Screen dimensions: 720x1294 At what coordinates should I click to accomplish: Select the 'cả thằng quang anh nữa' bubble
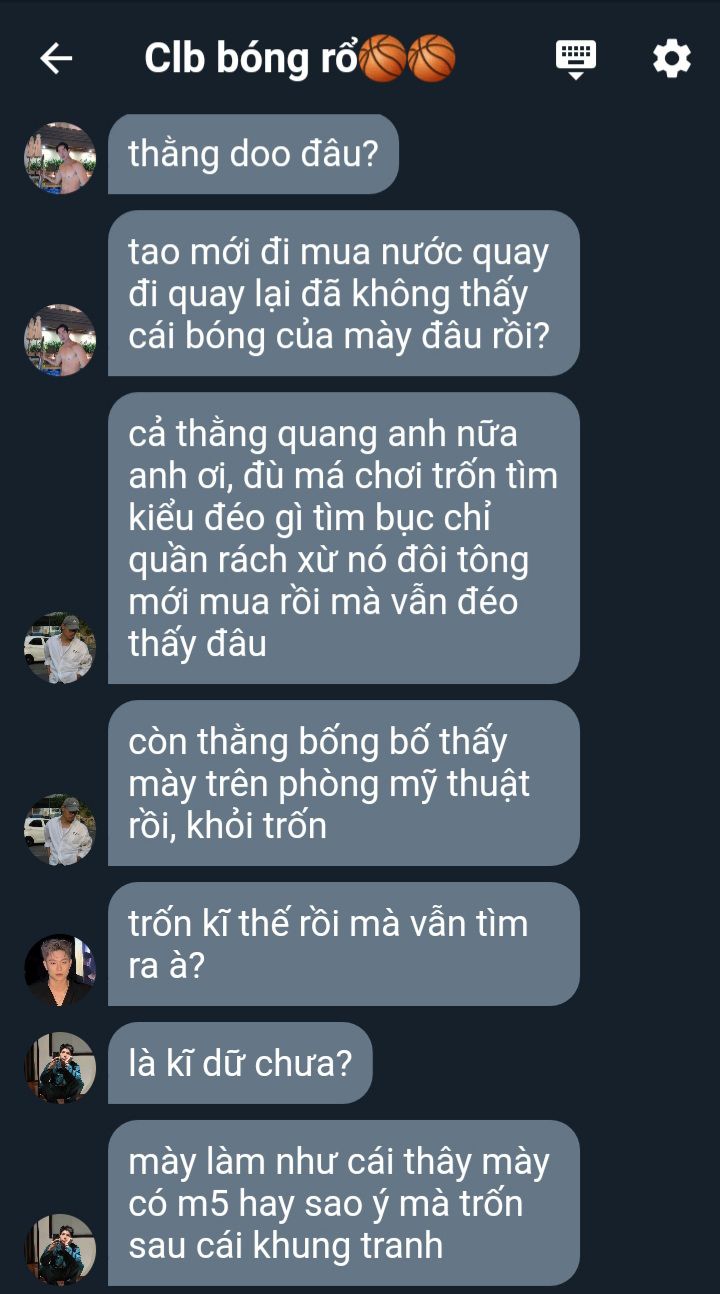click(x=344, y=538)
